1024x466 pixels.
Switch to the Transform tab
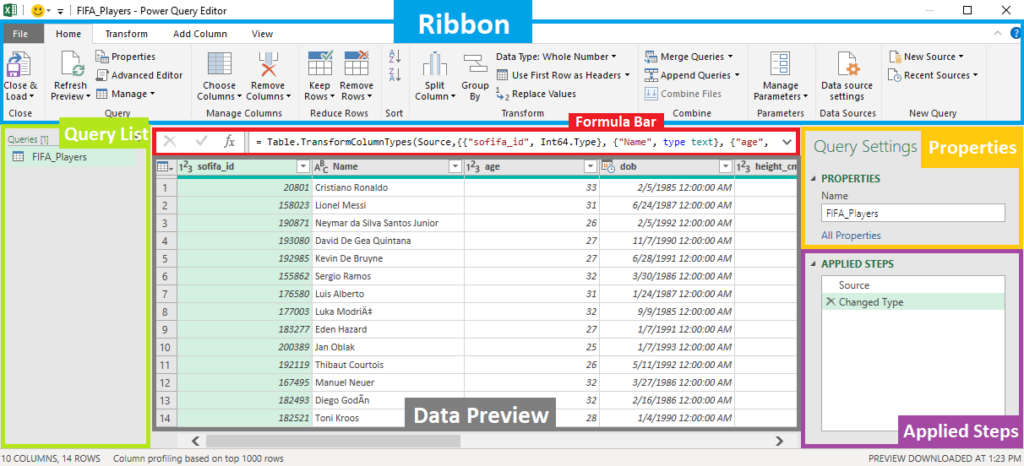[x=125, y=33]
